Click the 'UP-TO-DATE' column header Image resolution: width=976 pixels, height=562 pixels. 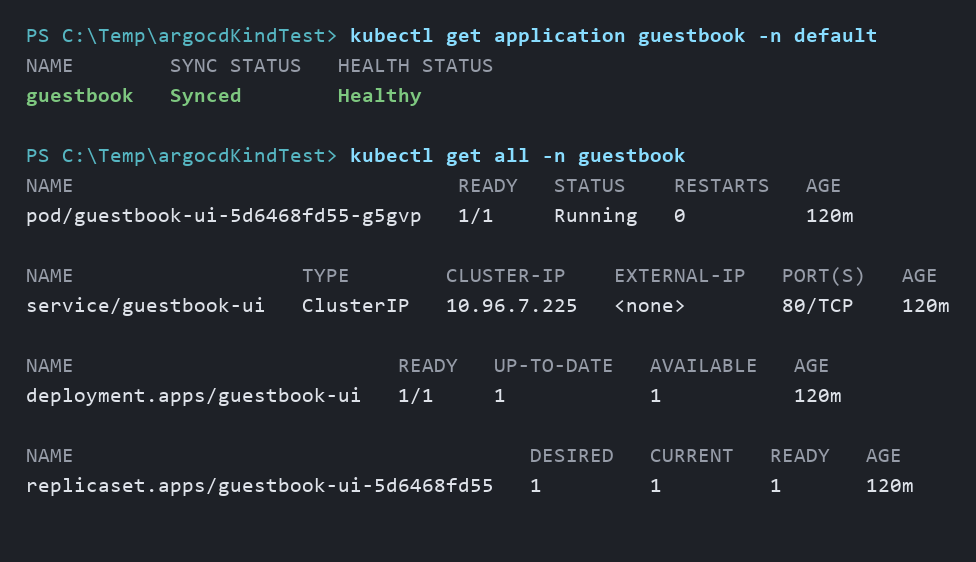[x=553, y=366]
